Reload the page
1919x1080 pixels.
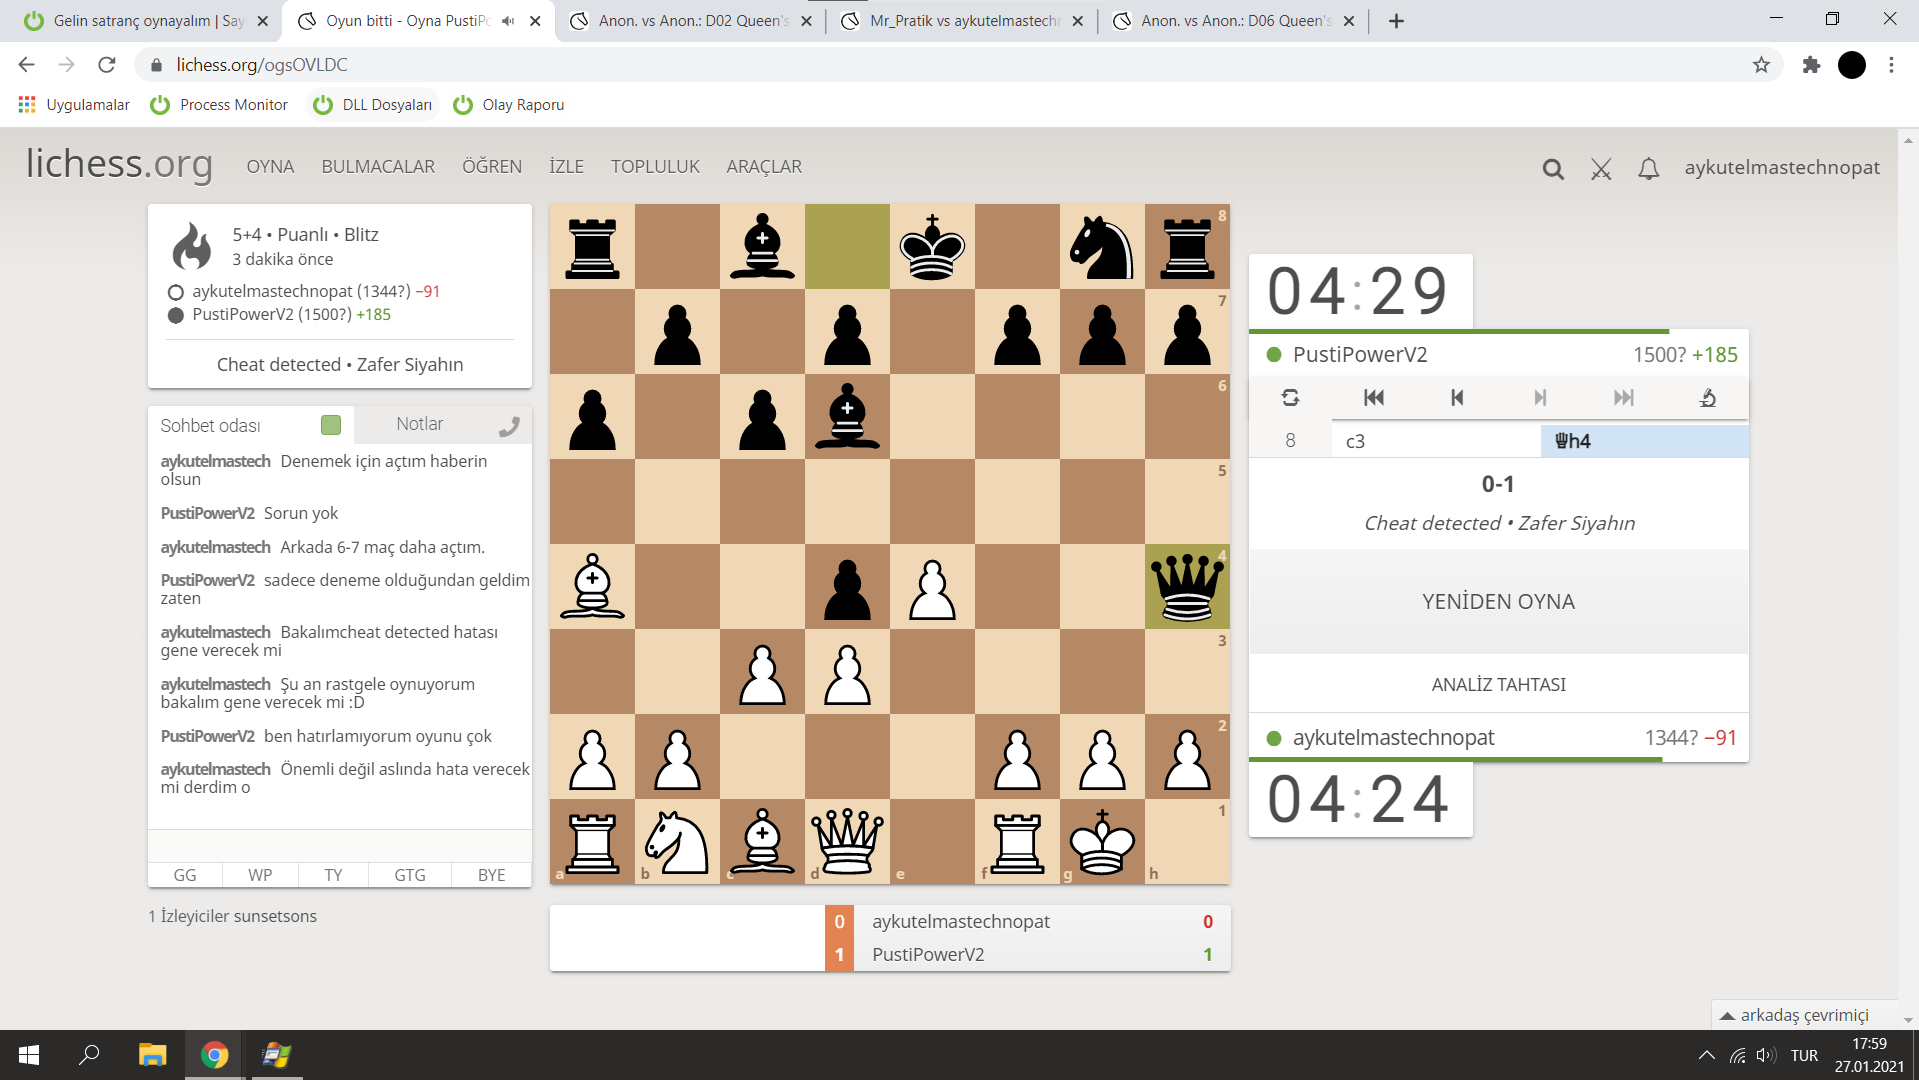107,65
